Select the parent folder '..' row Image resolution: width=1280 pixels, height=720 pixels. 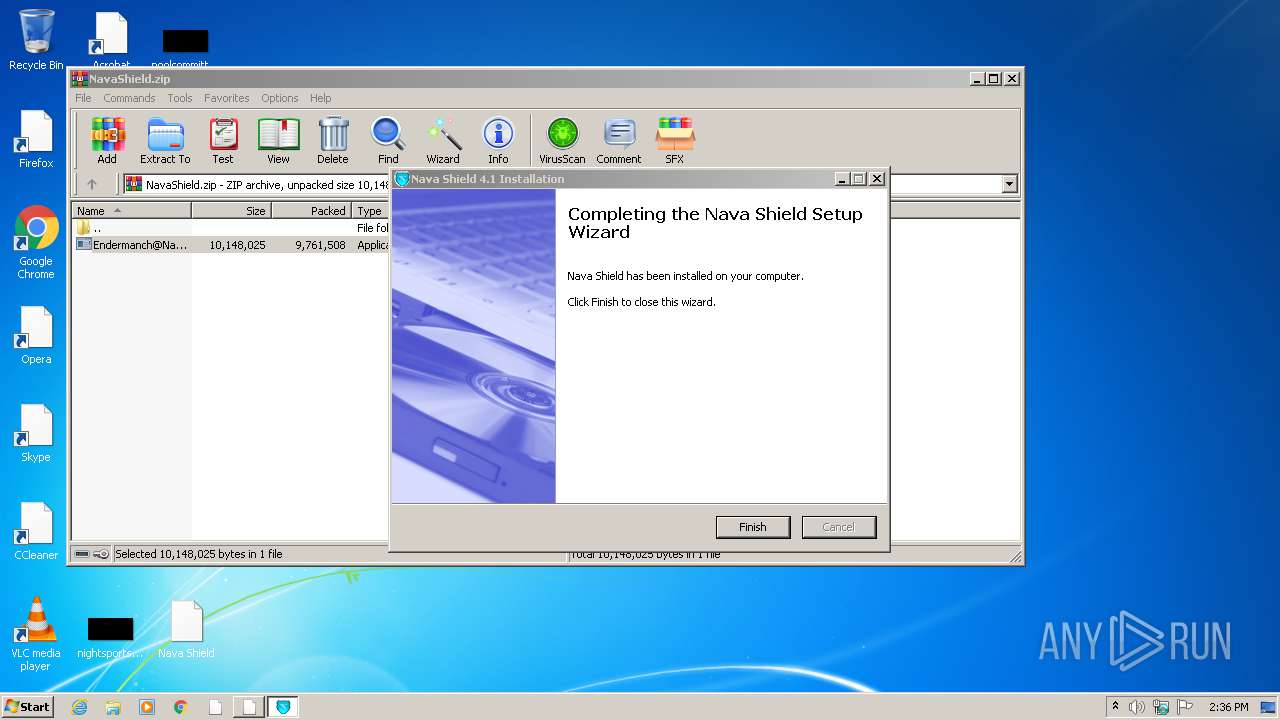click(x=231, y=228)
